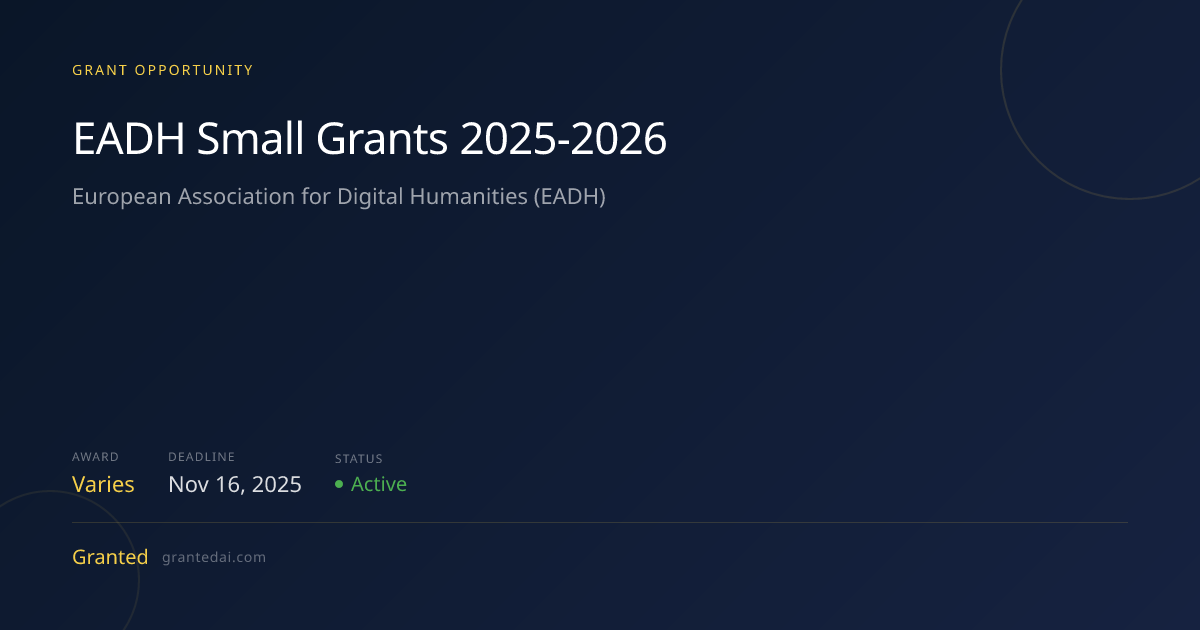
Task: Click the 'AWARD' label
Action: click(95, 457)
